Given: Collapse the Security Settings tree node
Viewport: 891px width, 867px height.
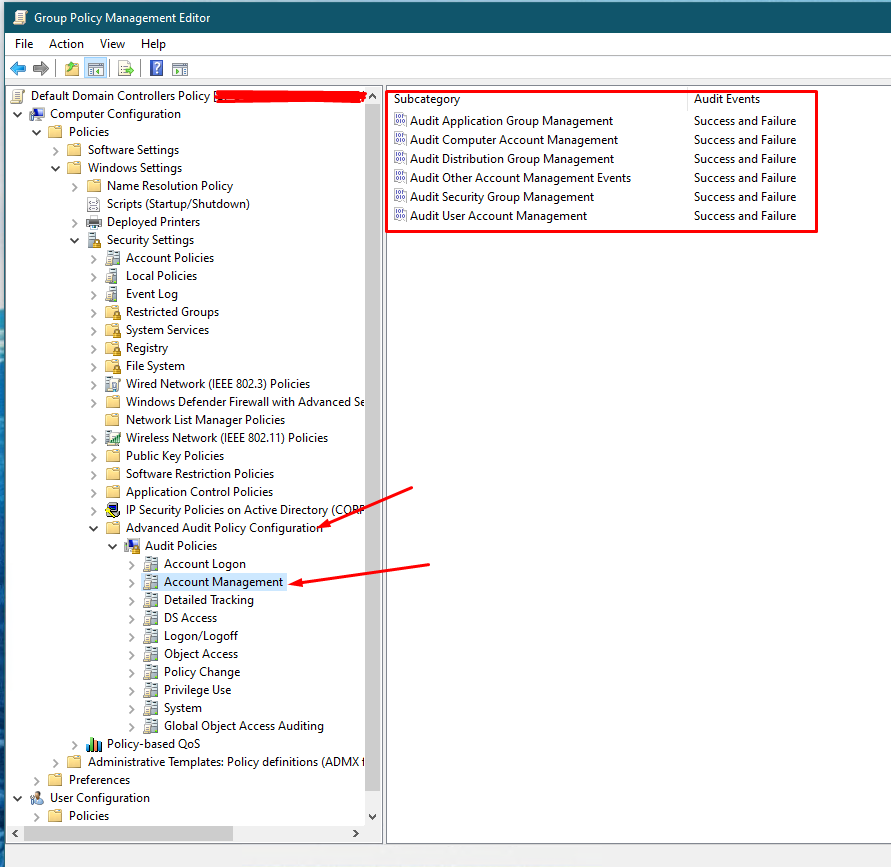Looking at the screenshot, I should click(x=75, y=240).
